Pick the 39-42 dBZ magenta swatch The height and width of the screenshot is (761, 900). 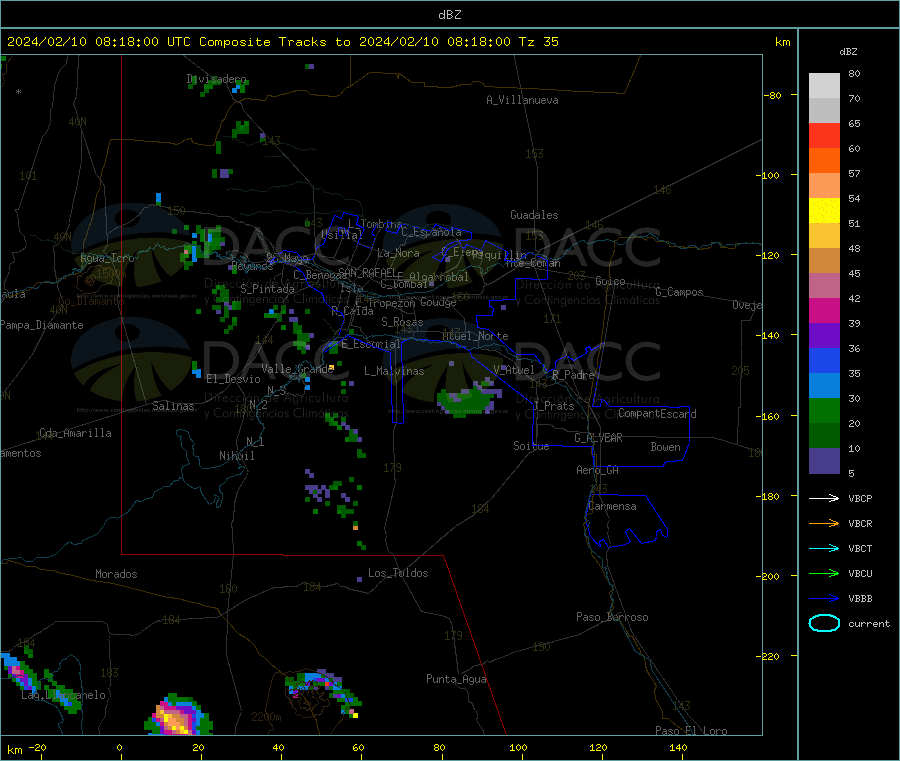pyautogui.click(x=824, y=311)
